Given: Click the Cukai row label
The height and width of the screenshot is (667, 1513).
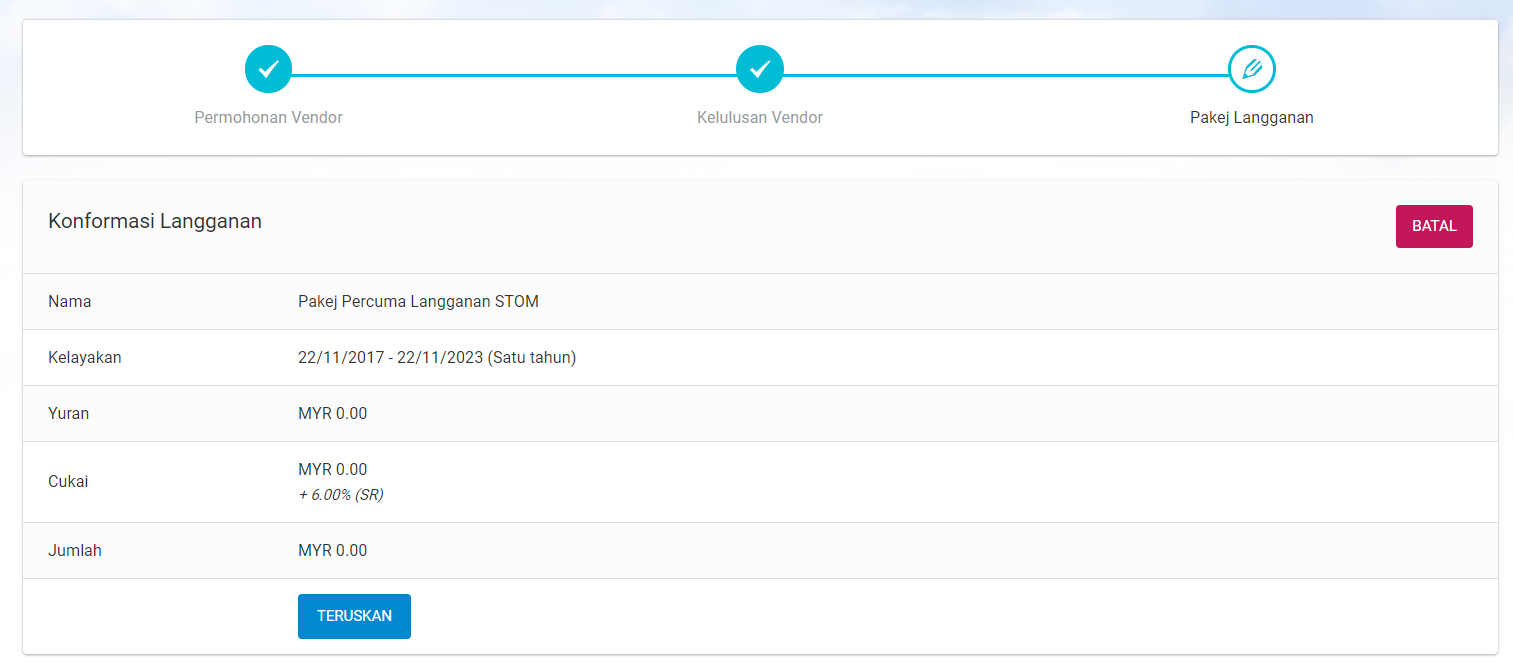Looking at the screenshot, I should coord(68,481).
